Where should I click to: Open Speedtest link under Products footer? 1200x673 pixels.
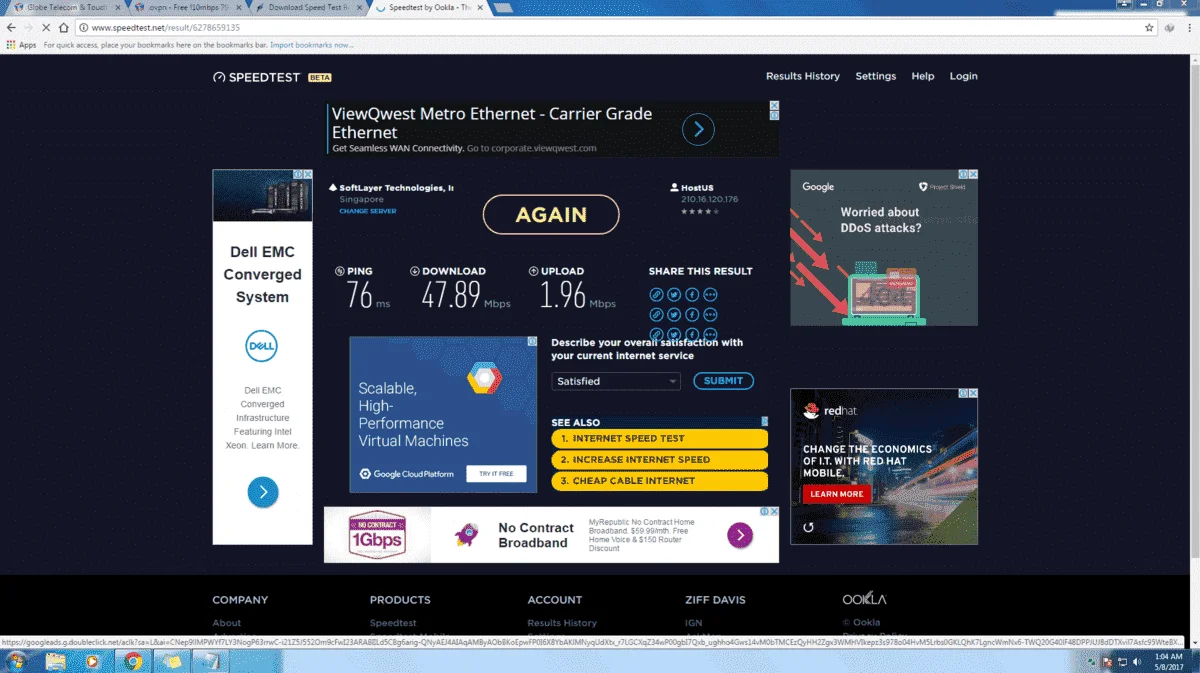393,623
